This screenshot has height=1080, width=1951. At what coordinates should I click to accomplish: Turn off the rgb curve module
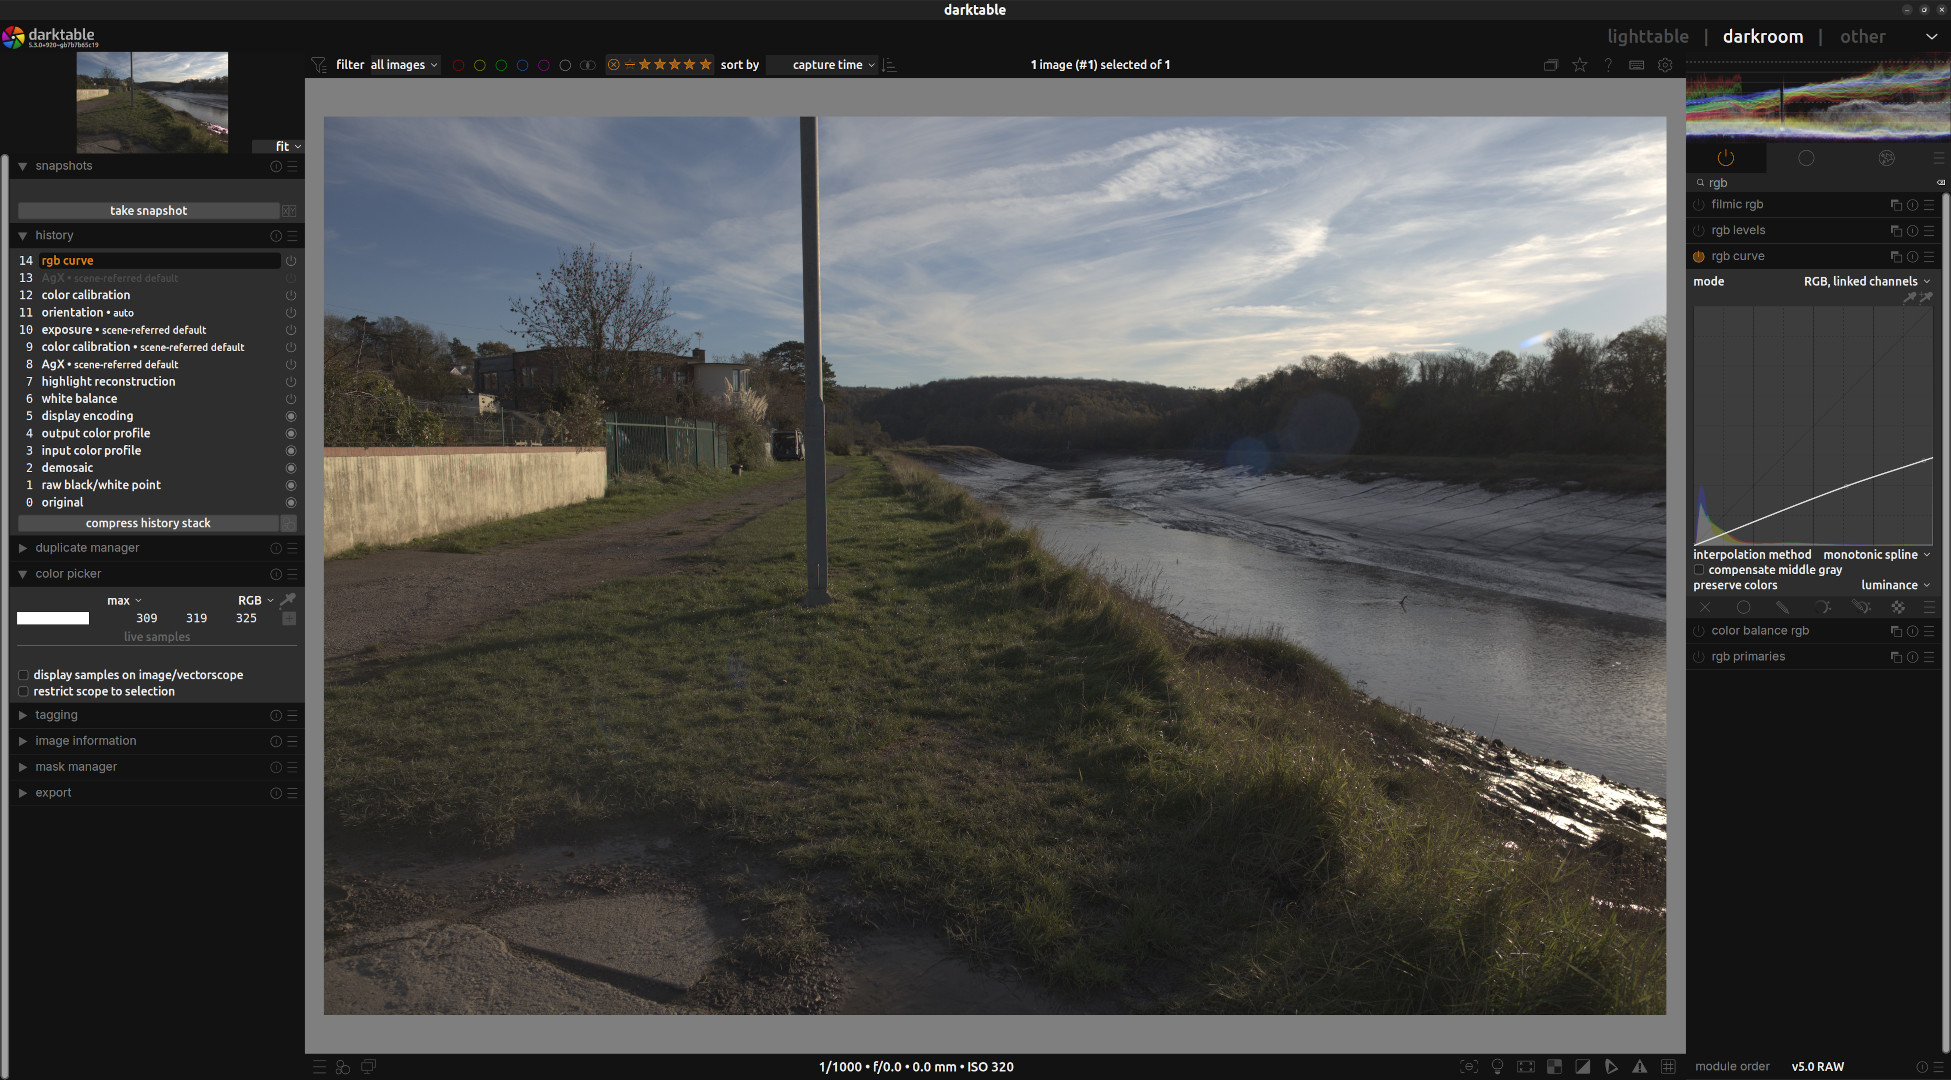point(1699,257)
